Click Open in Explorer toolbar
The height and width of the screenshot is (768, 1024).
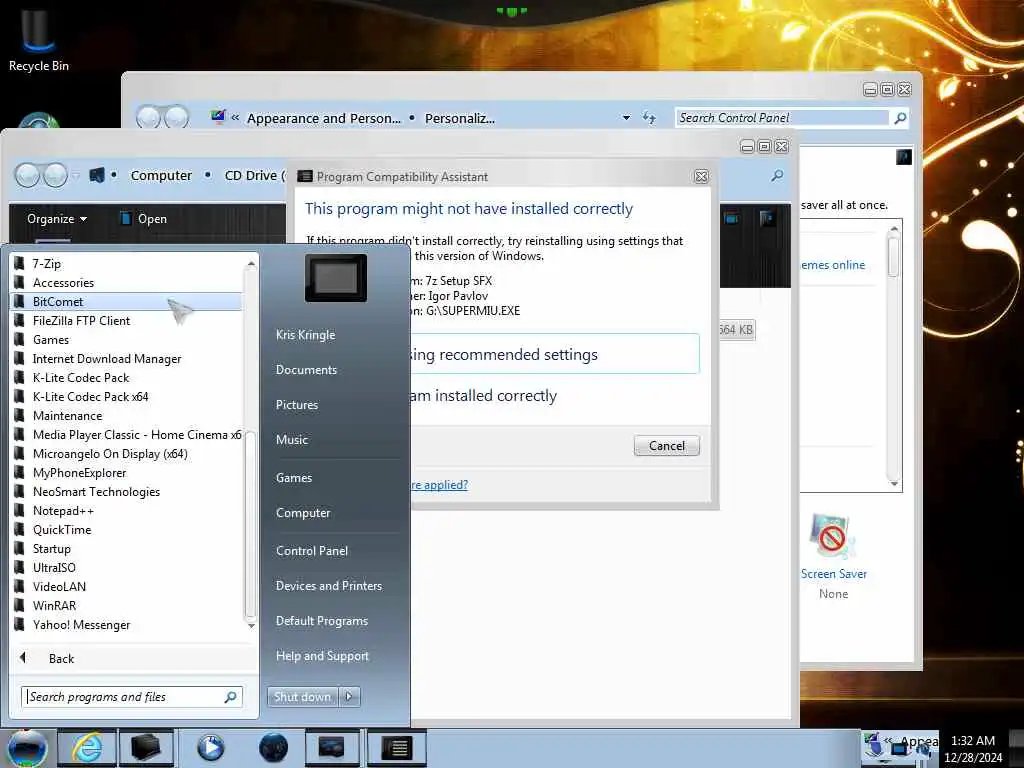click(144, 219)
